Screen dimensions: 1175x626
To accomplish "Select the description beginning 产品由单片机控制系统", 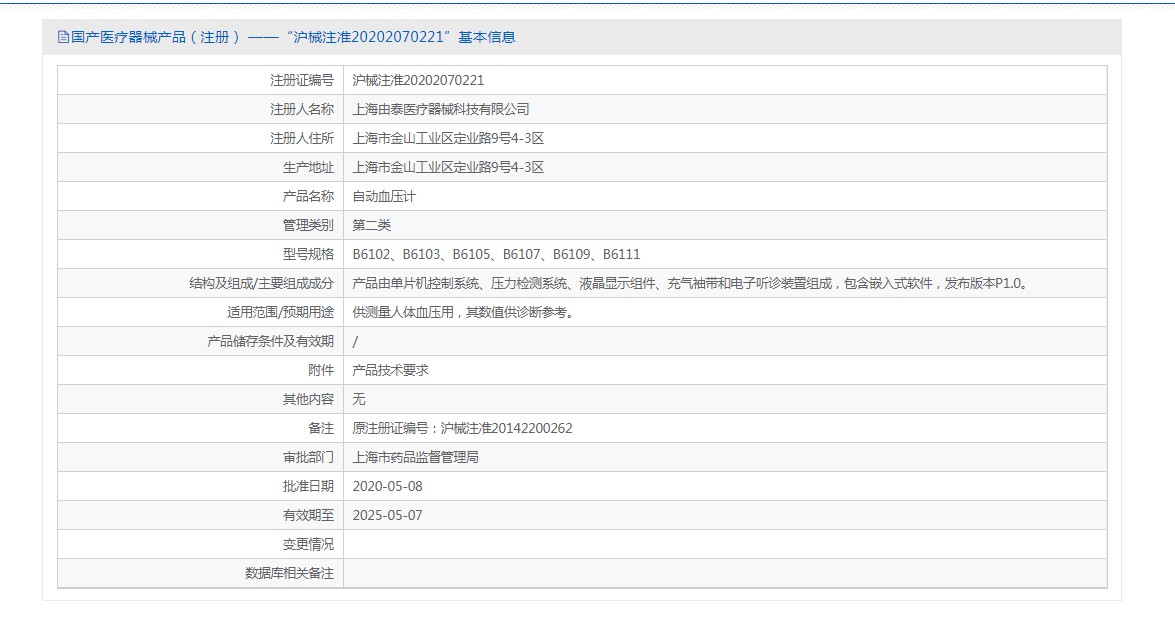I will pos(692,283).
